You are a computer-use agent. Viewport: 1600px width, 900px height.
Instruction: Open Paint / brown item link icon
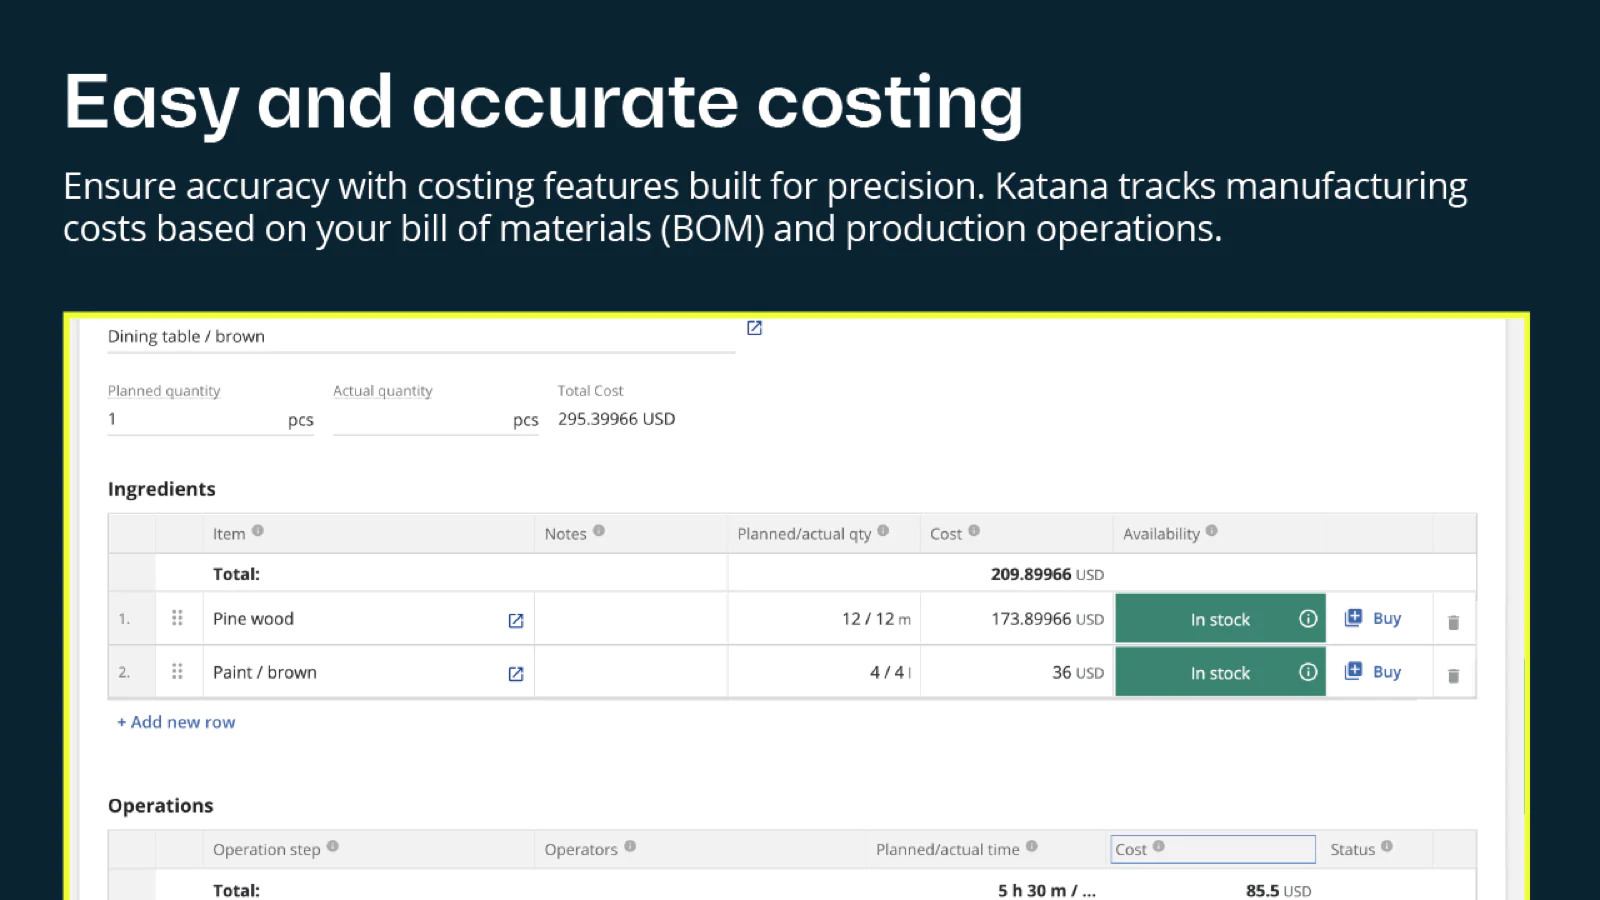click(x=516, y=674)
